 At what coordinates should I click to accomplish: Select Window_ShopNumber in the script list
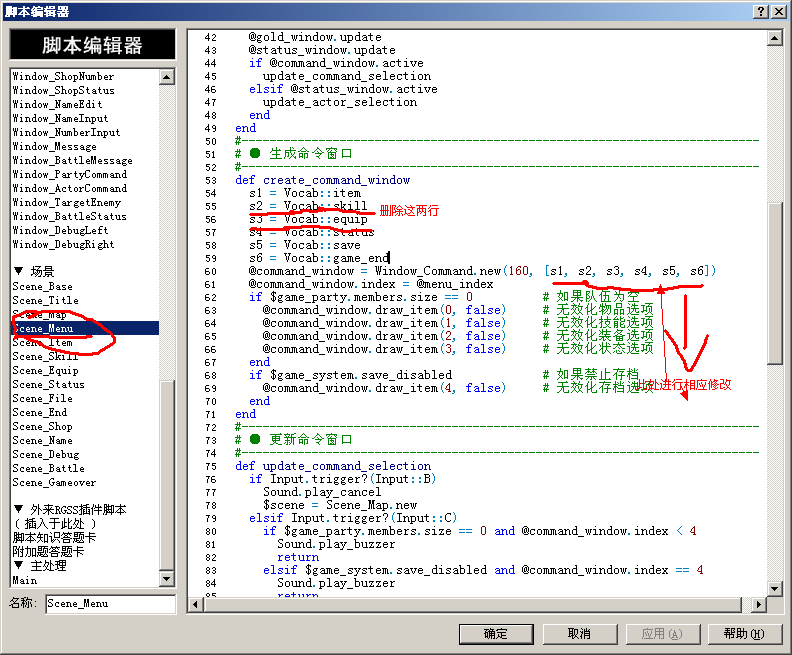[x=63, y=76]
